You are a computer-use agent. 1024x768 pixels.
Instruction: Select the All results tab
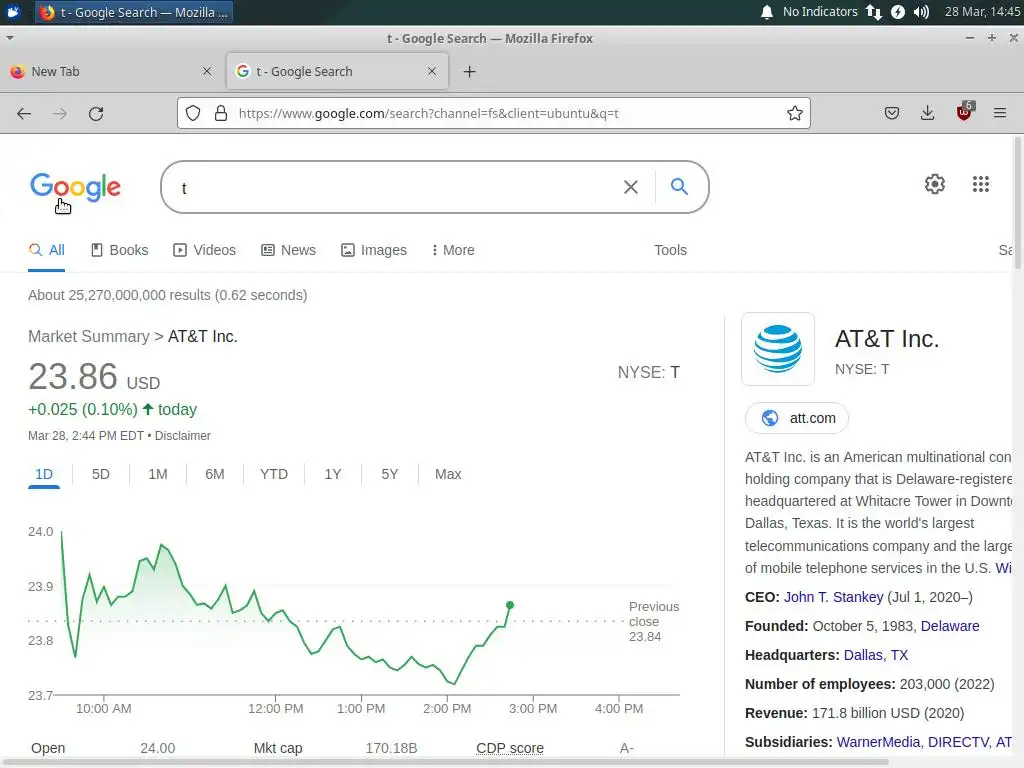pyautogui.click(x=46, y=250)
